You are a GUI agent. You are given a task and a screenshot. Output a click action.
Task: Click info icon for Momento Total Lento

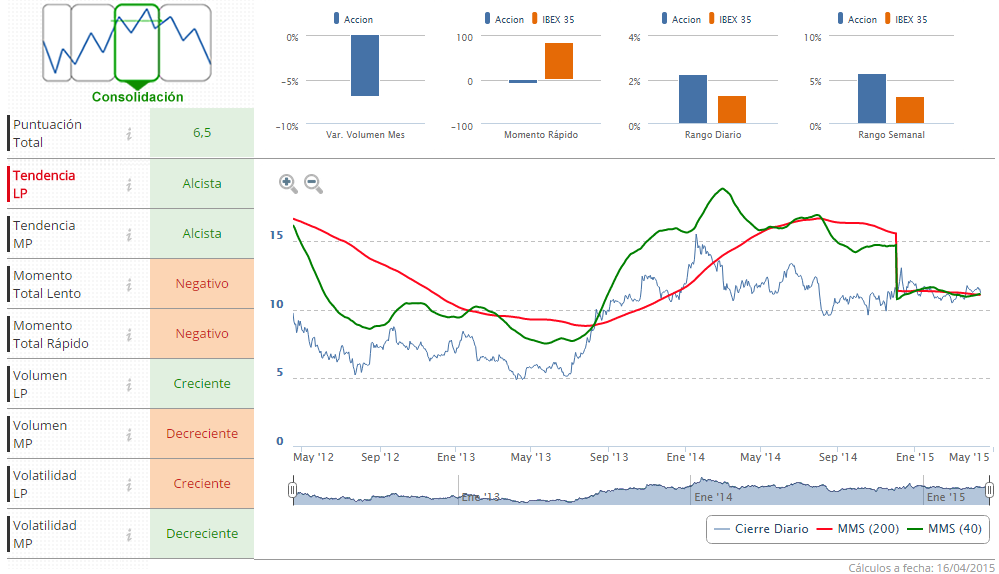pos(129,284)
